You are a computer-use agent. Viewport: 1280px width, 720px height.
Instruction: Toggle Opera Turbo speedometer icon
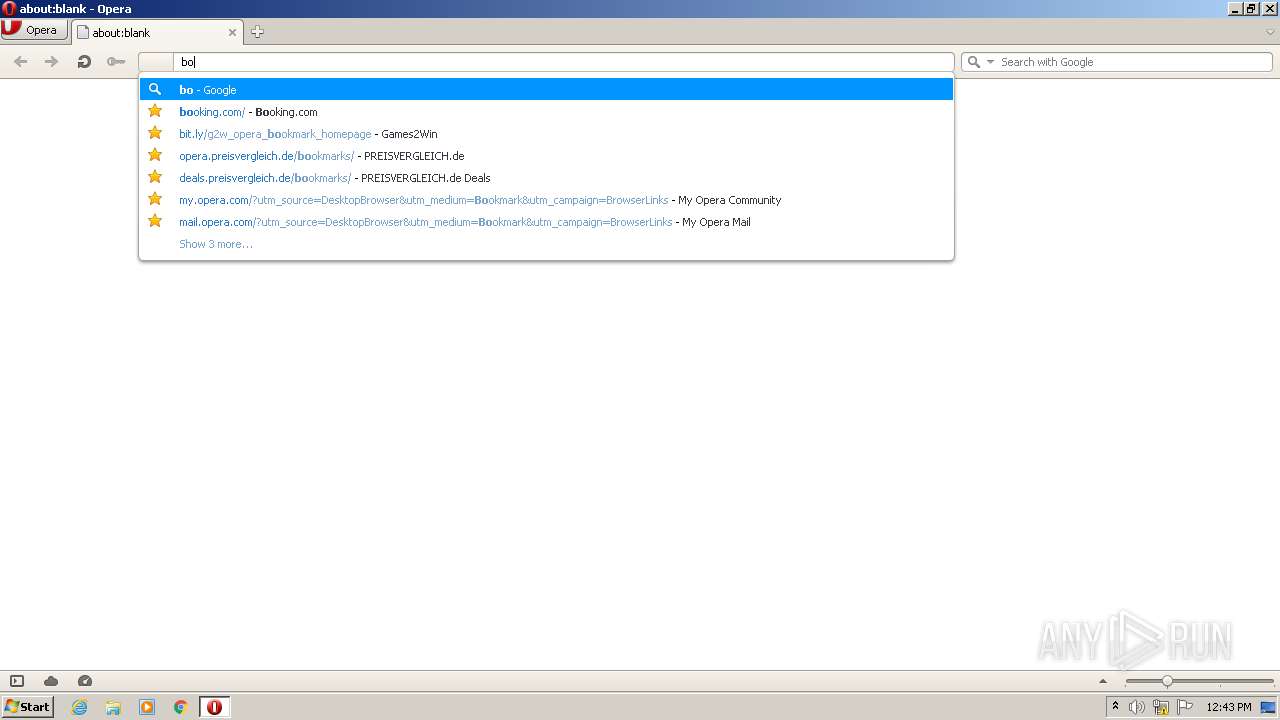click(x=85, y=681)
